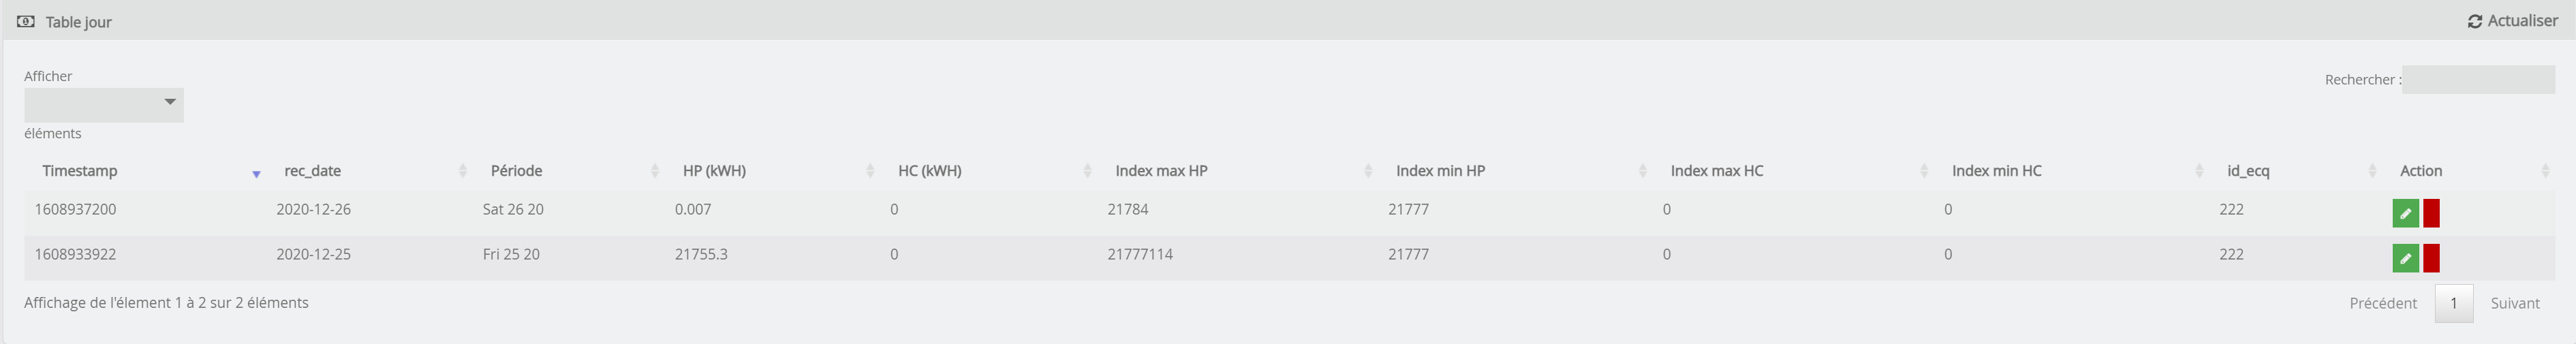Edit the 2020-12-26 row with green pencil icon
2576x344 pixels.
click(2405, 213)
